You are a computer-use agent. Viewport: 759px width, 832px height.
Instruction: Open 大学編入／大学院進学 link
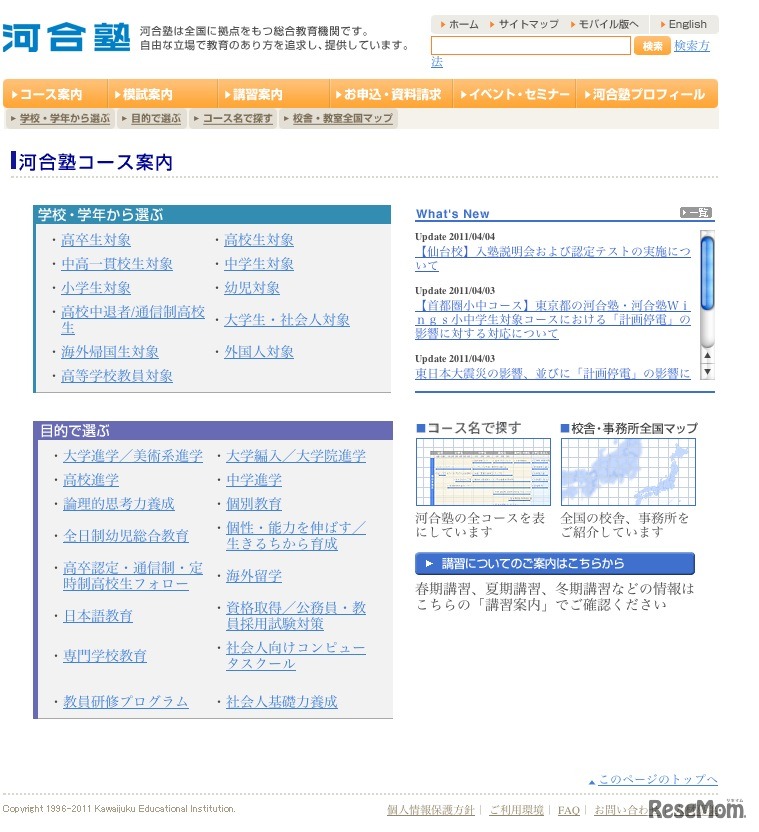click(296, 456)
